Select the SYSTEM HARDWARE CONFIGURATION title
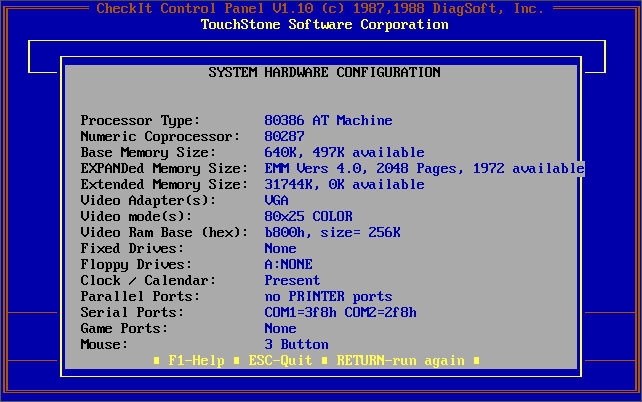The image size is (642, 402). 324,72
